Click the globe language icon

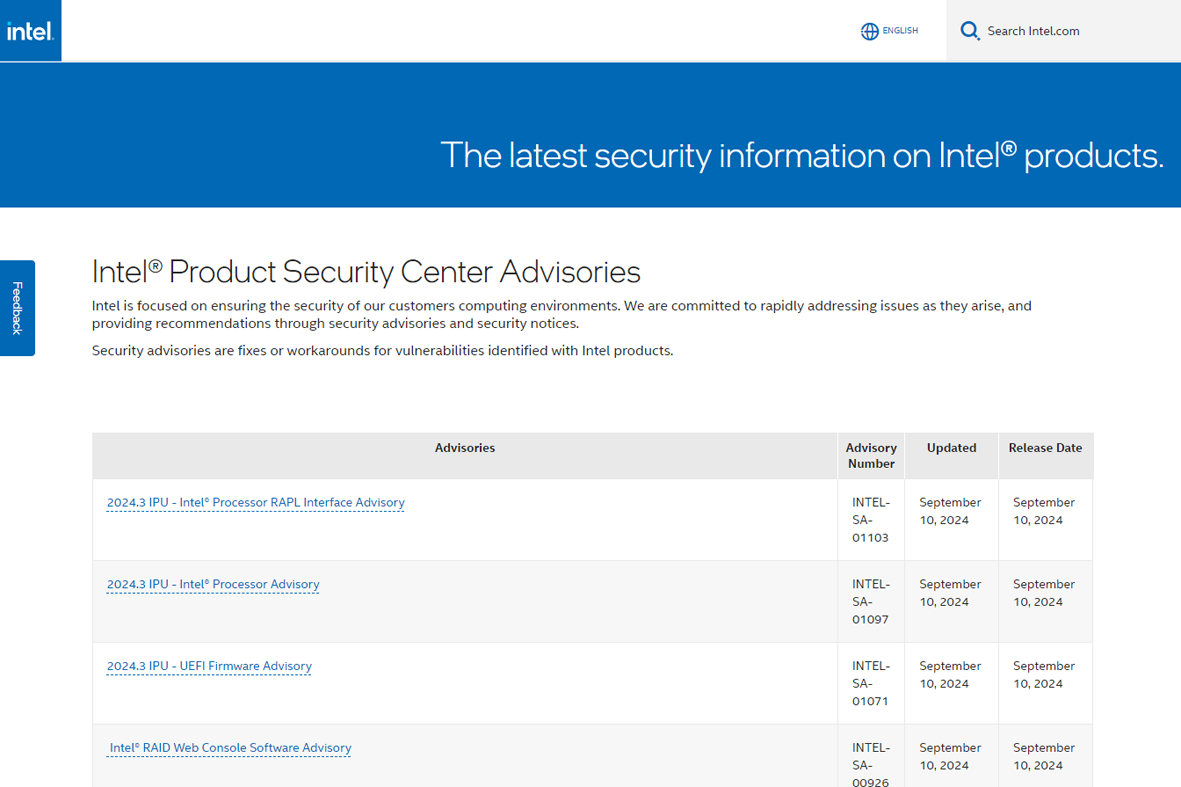tap(869, 31)
